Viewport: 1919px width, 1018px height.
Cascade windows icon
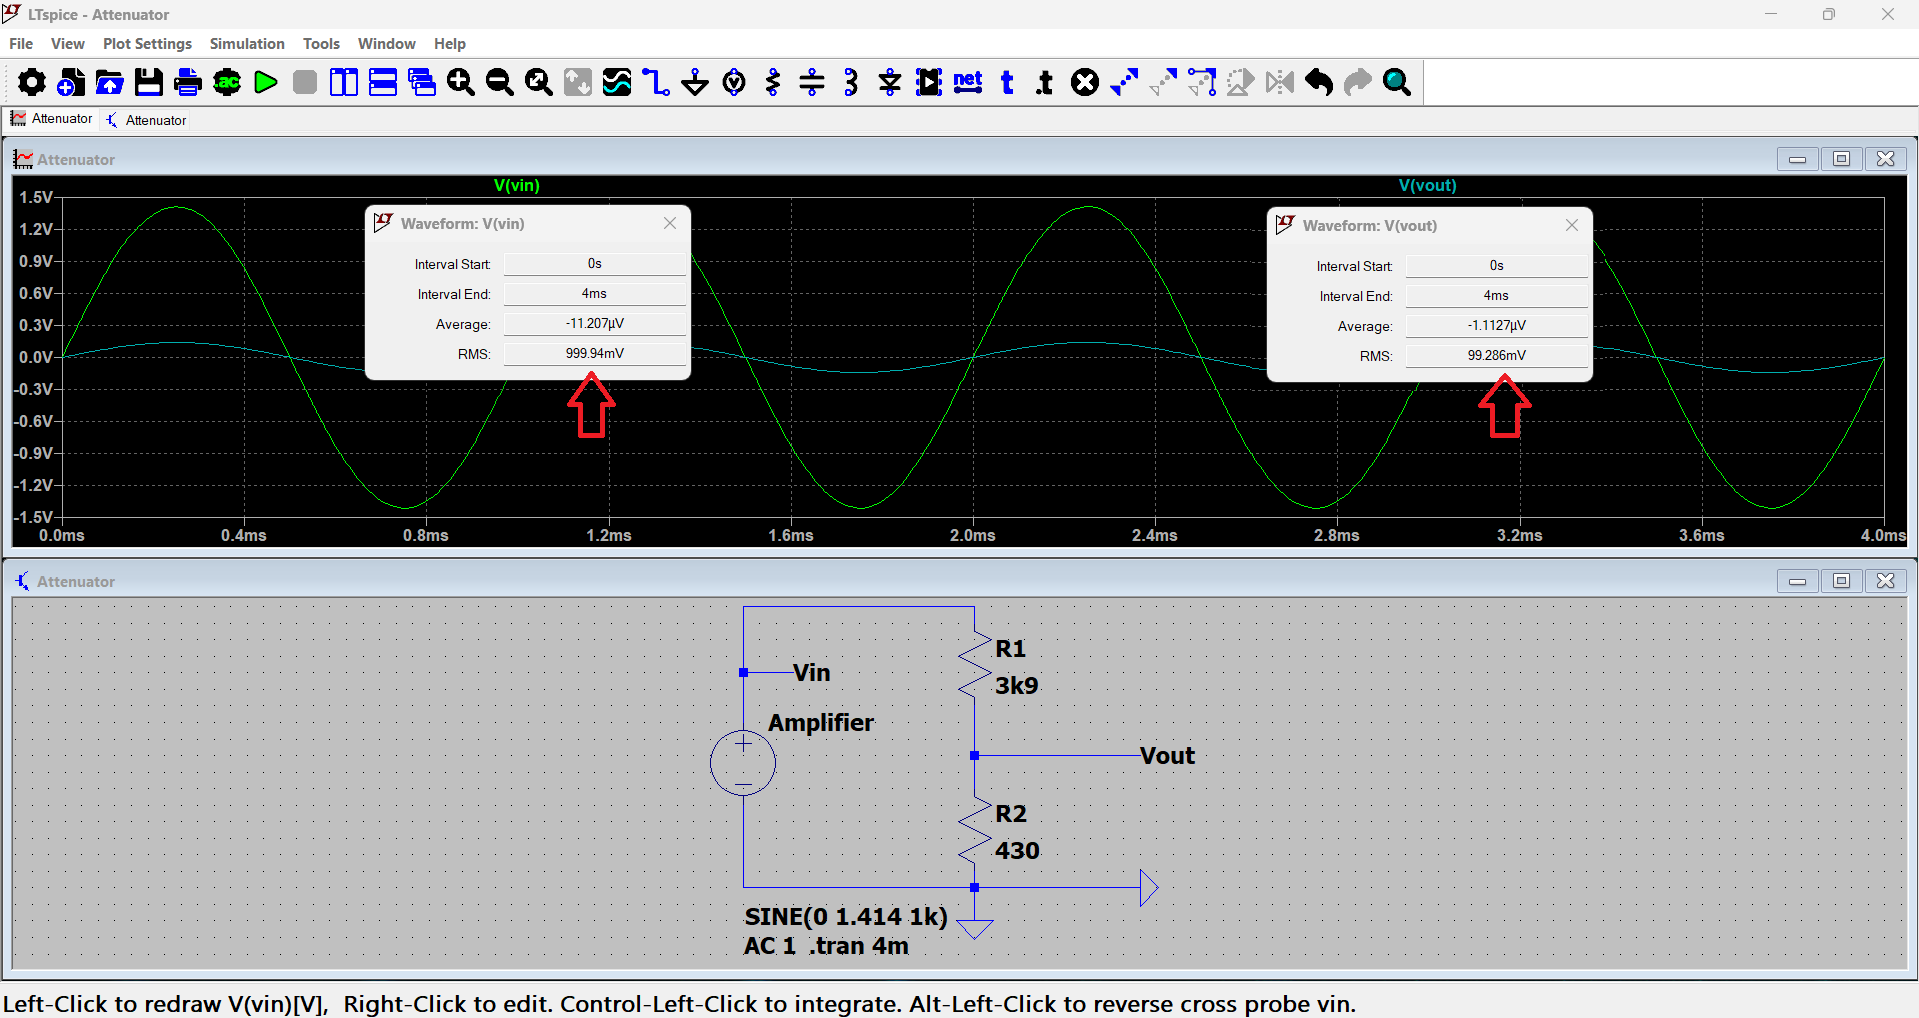(422, 82)
